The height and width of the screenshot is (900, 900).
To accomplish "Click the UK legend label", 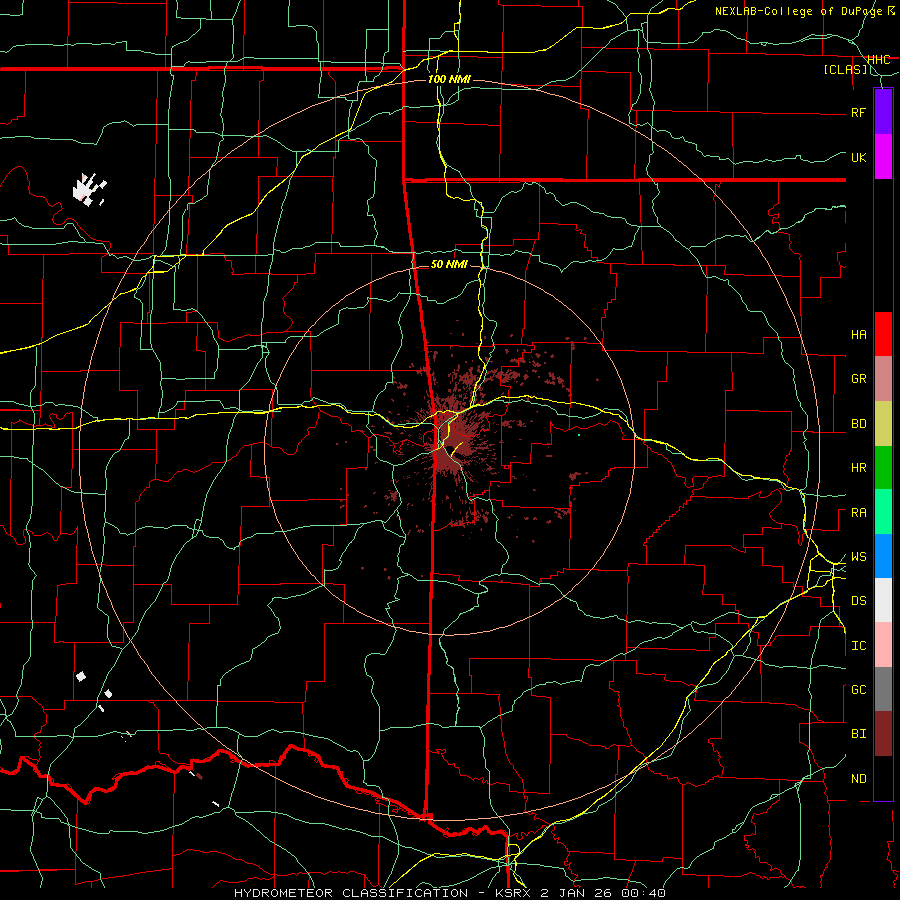I will pyautogui.click(x=858, y=157).
